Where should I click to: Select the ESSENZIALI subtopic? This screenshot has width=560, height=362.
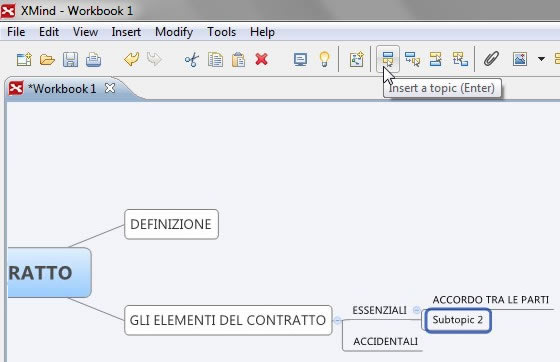point(379,310)
